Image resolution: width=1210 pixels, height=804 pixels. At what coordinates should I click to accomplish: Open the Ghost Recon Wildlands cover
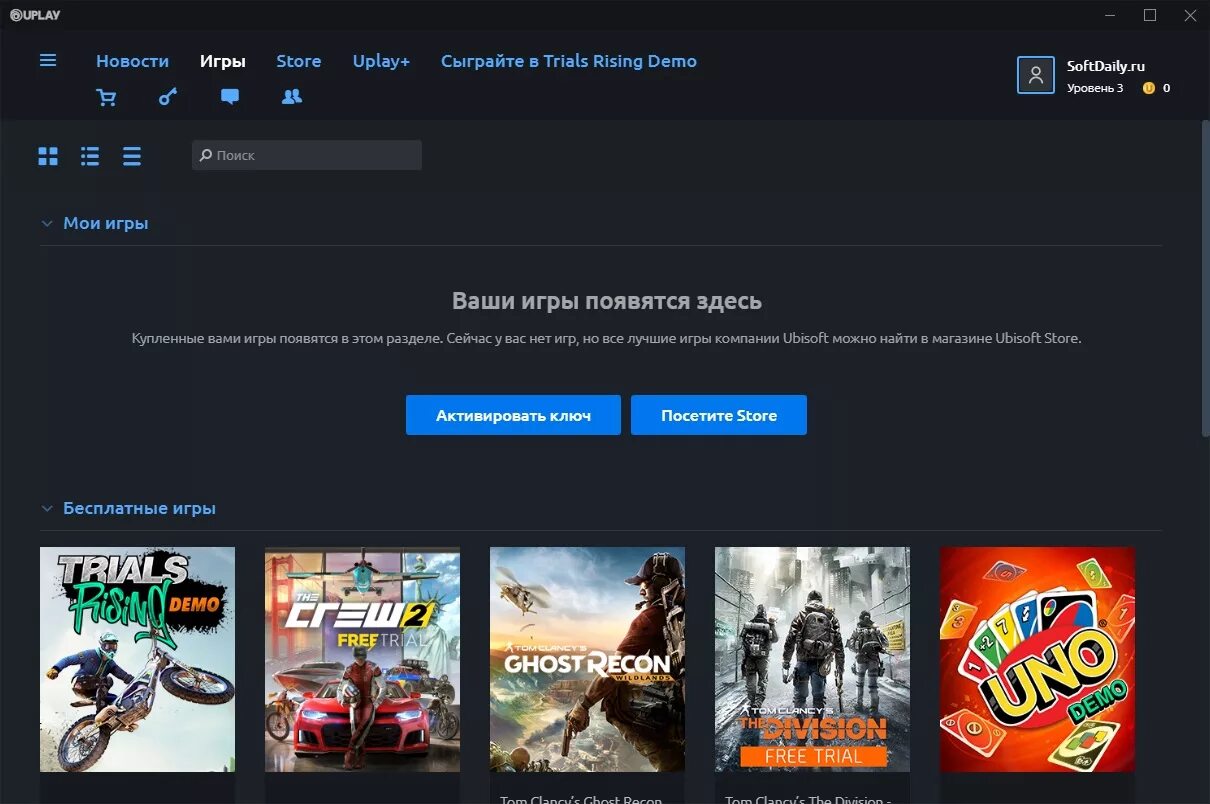(x=587, y=659)
